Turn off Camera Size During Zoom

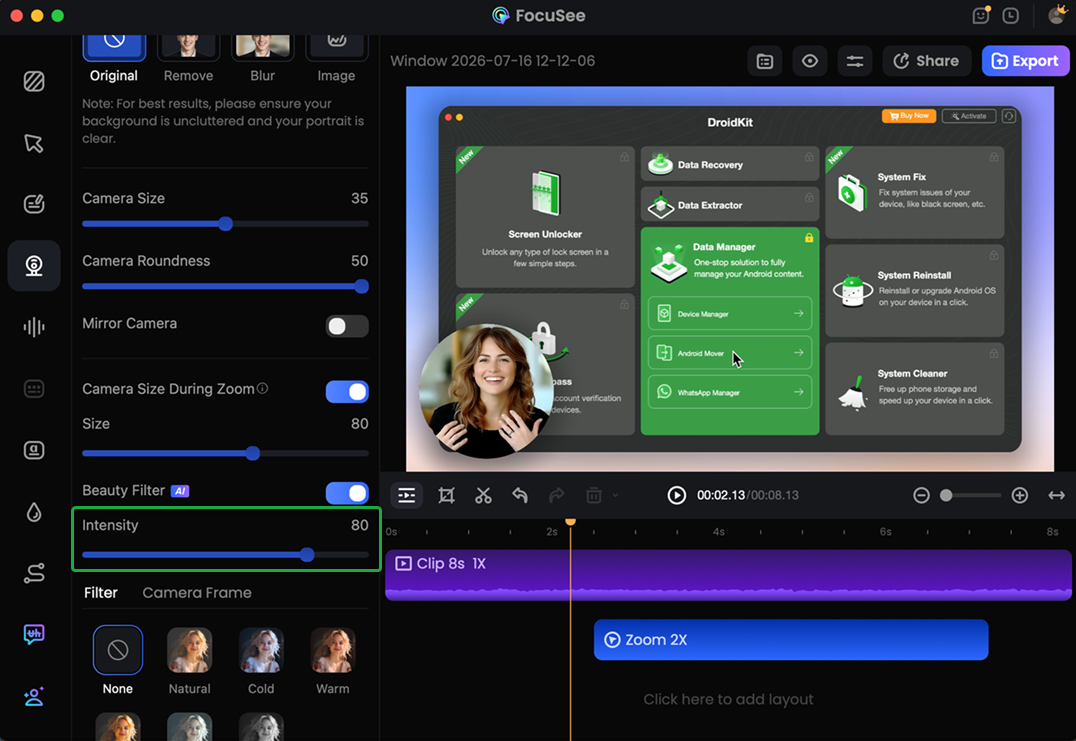(x=347, y=391)
